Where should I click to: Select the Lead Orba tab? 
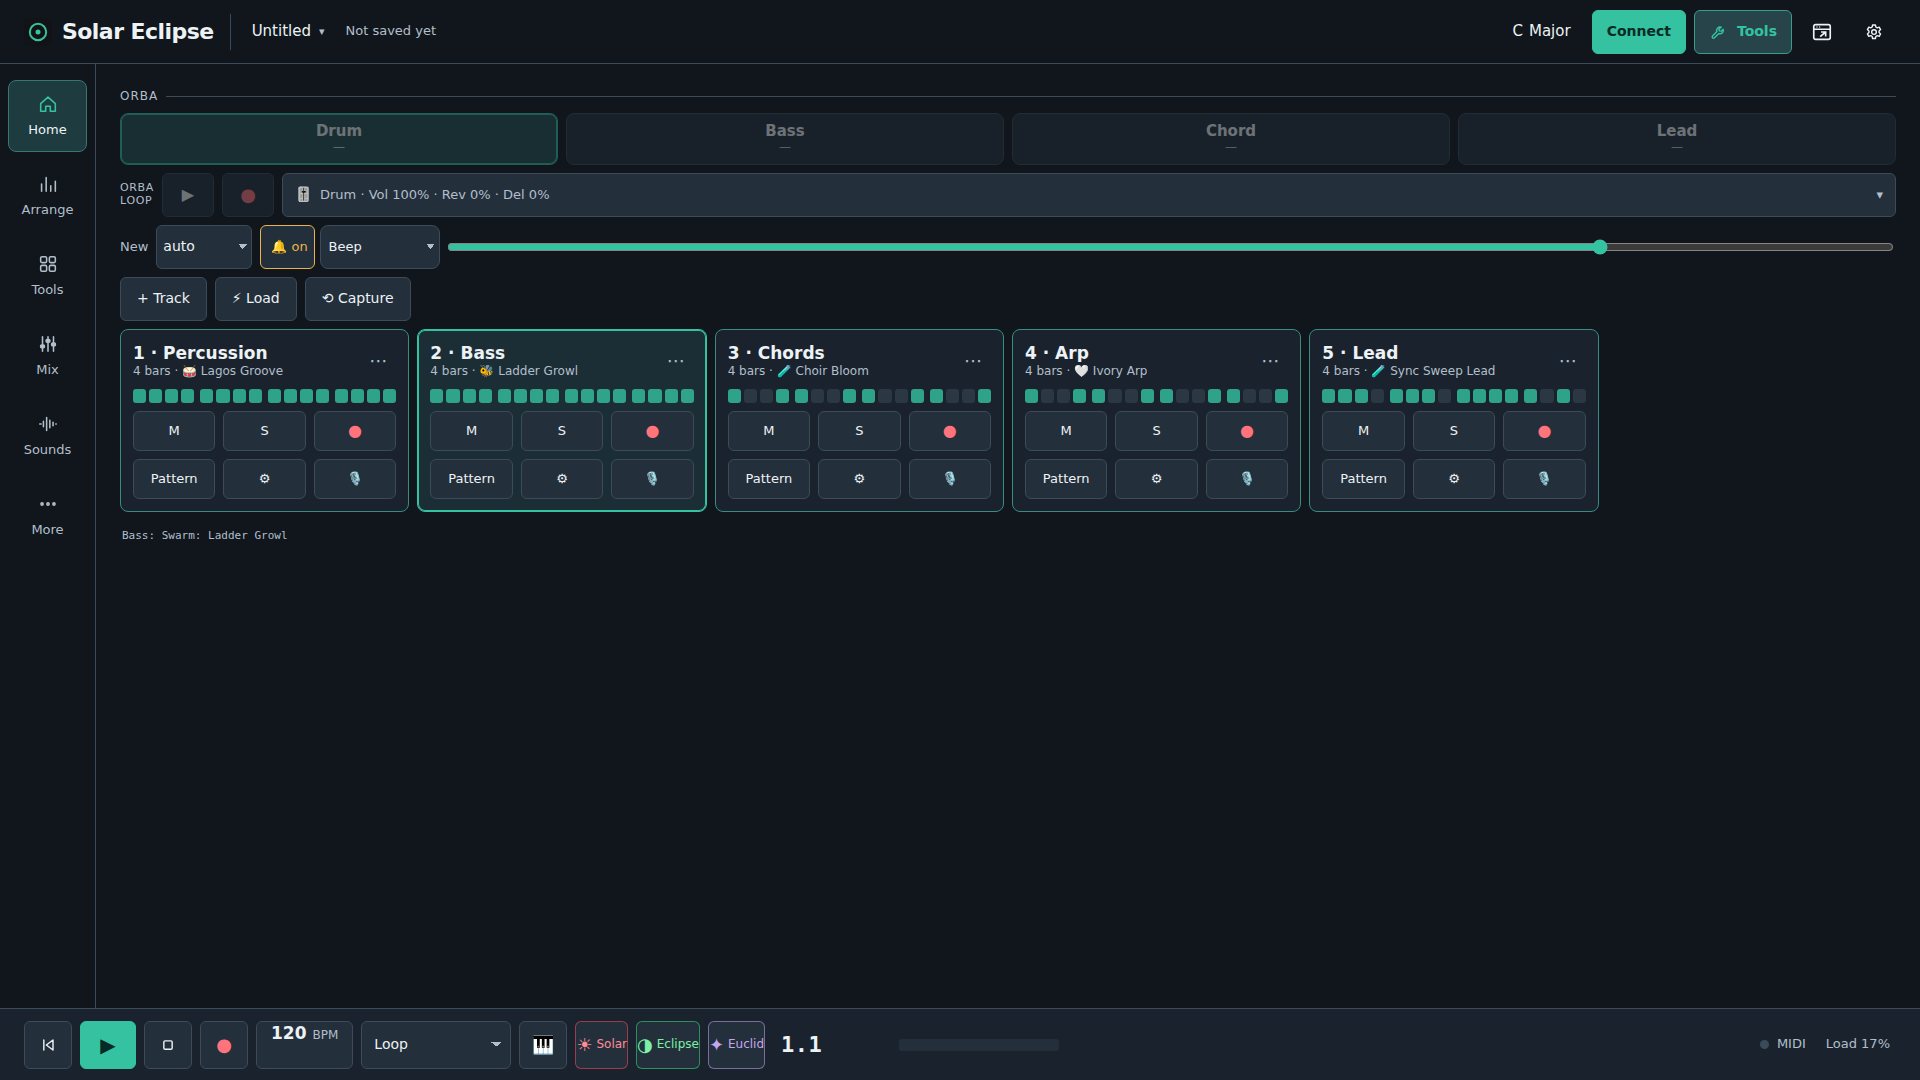[x=1677, y=139]
